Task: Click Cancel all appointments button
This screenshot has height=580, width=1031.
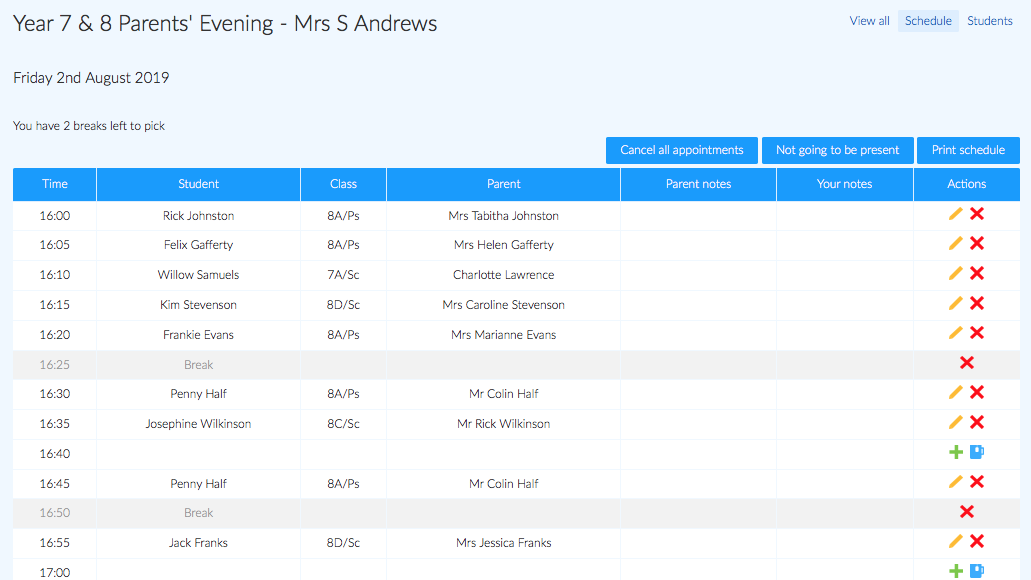Action: (x=682, y=150)
